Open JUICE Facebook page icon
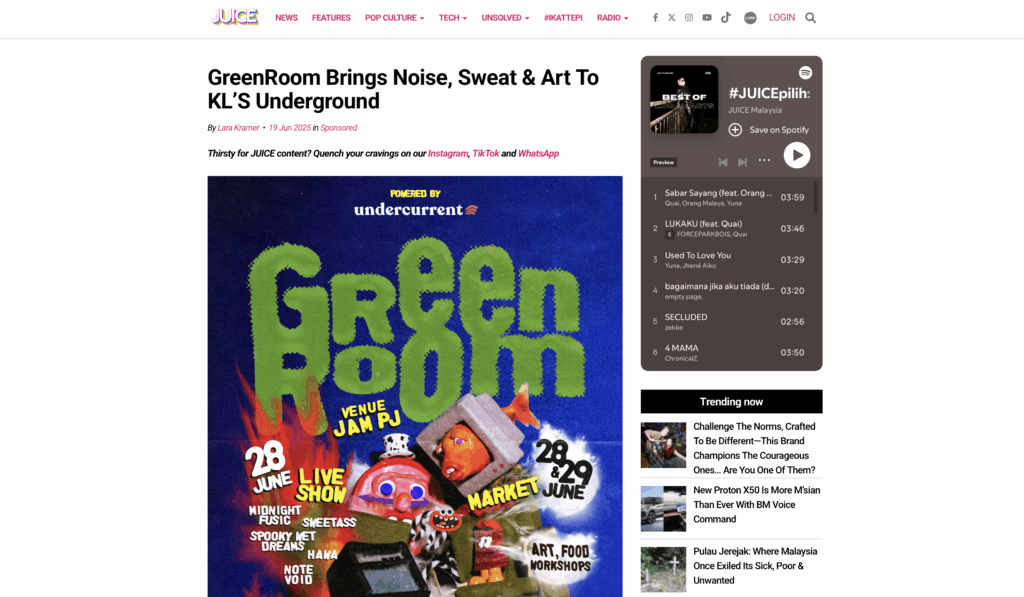The image size is (1024, 597). pyautogui.click(x=655, y=18)
